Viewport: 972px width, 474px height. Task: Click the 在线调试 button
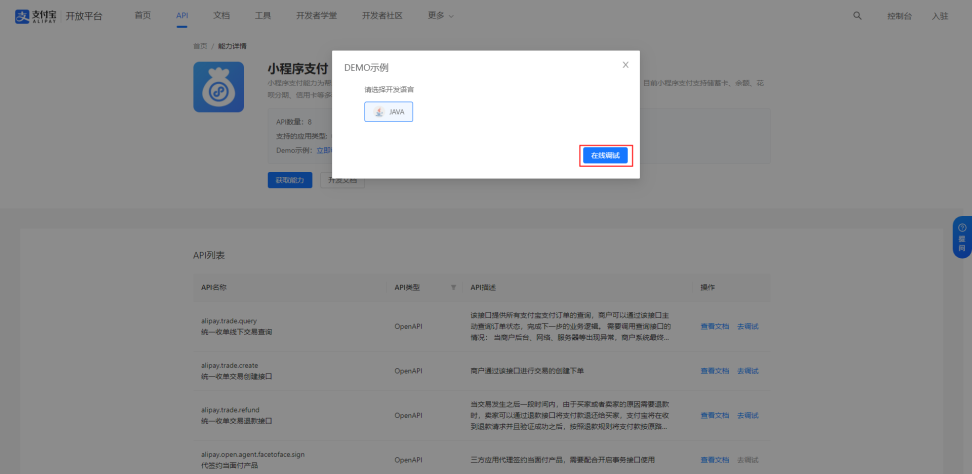[605, 156]
